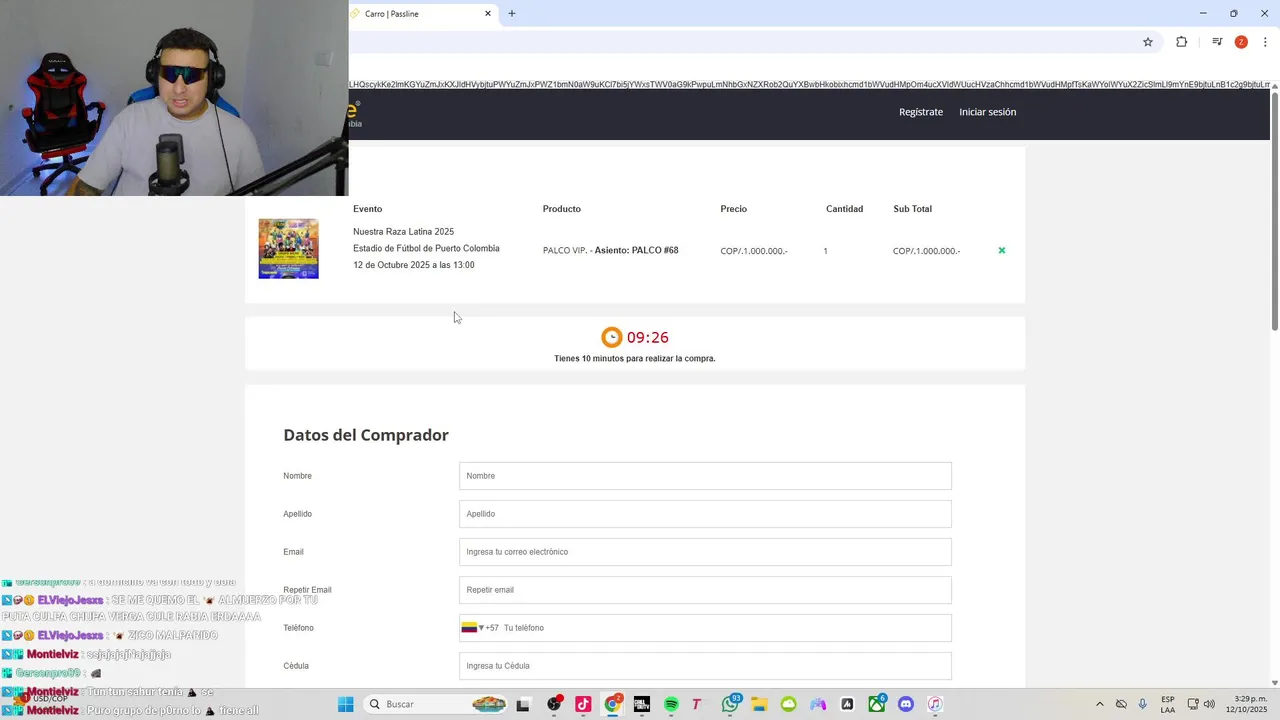Click the 'Estadio de Fútbol de Puerto Colombia' text

(426, 248)
